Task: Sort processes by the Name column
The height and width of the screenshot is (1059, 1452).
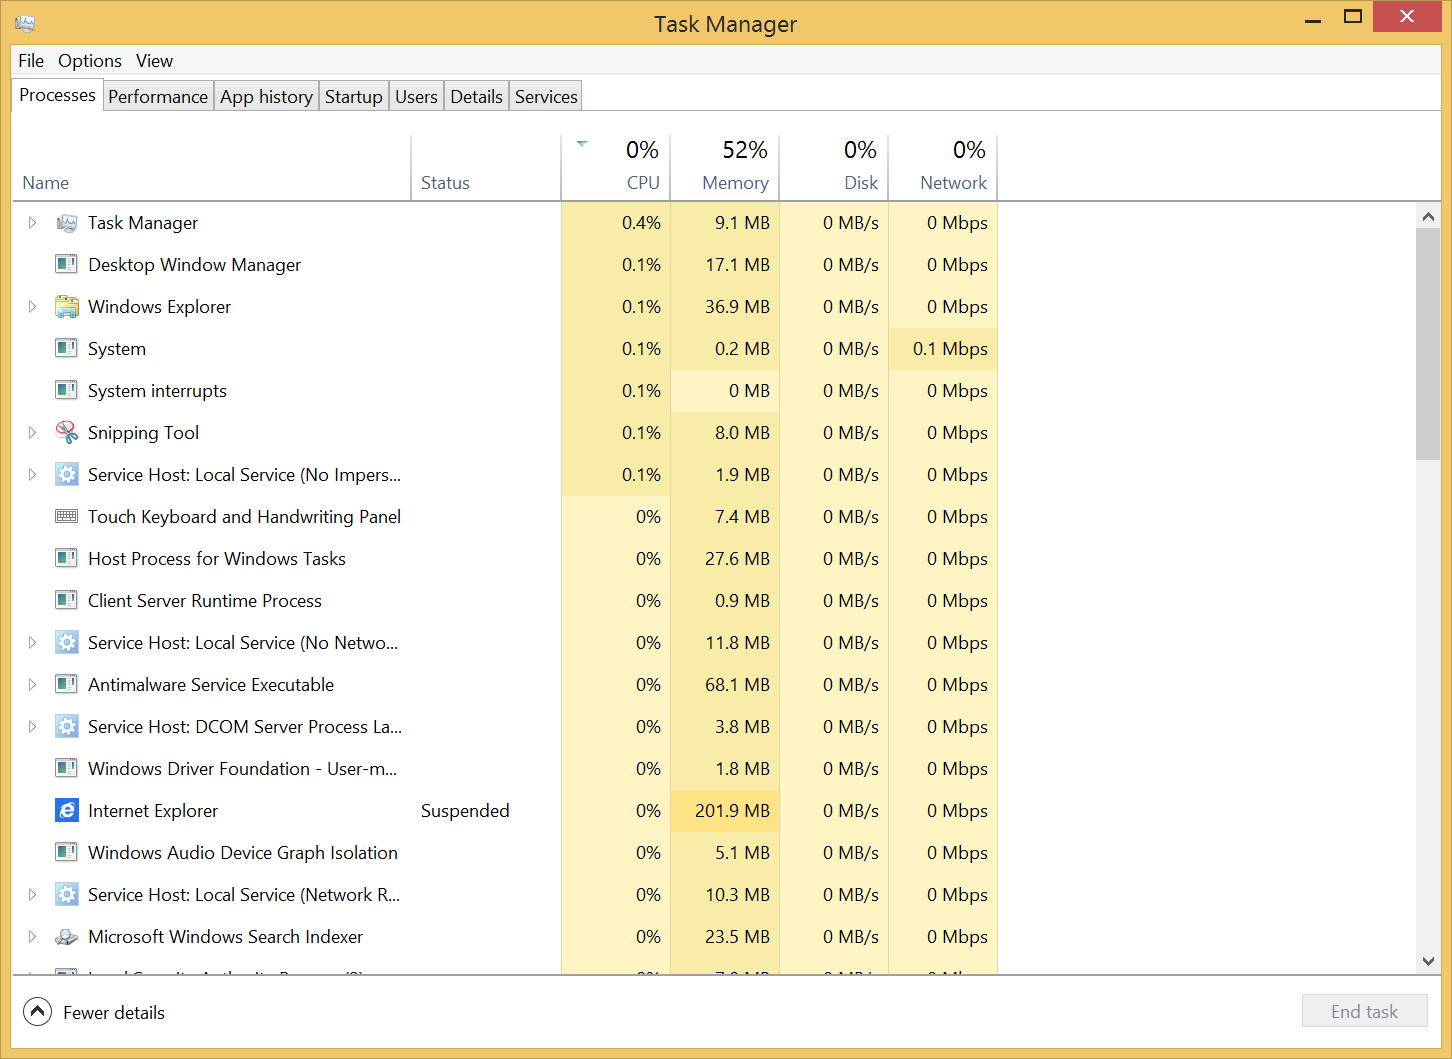Action: 211,168
